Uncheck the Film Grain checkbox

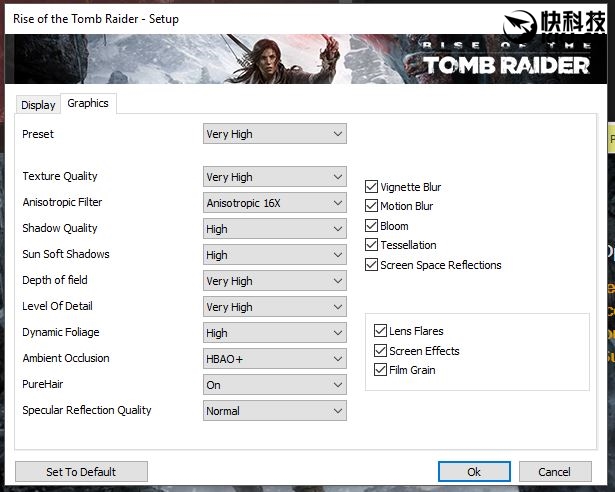click(x=380, y=370)
